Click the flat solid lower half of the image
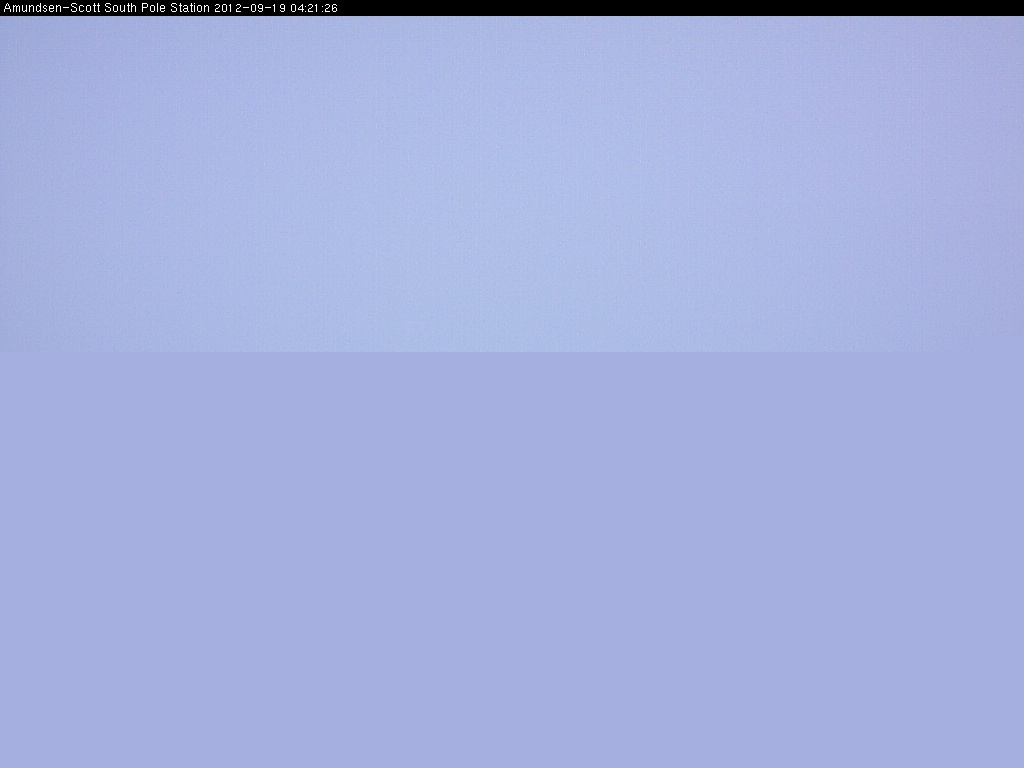The width and height of the screenshot is (1024, 768). (512, 560)
